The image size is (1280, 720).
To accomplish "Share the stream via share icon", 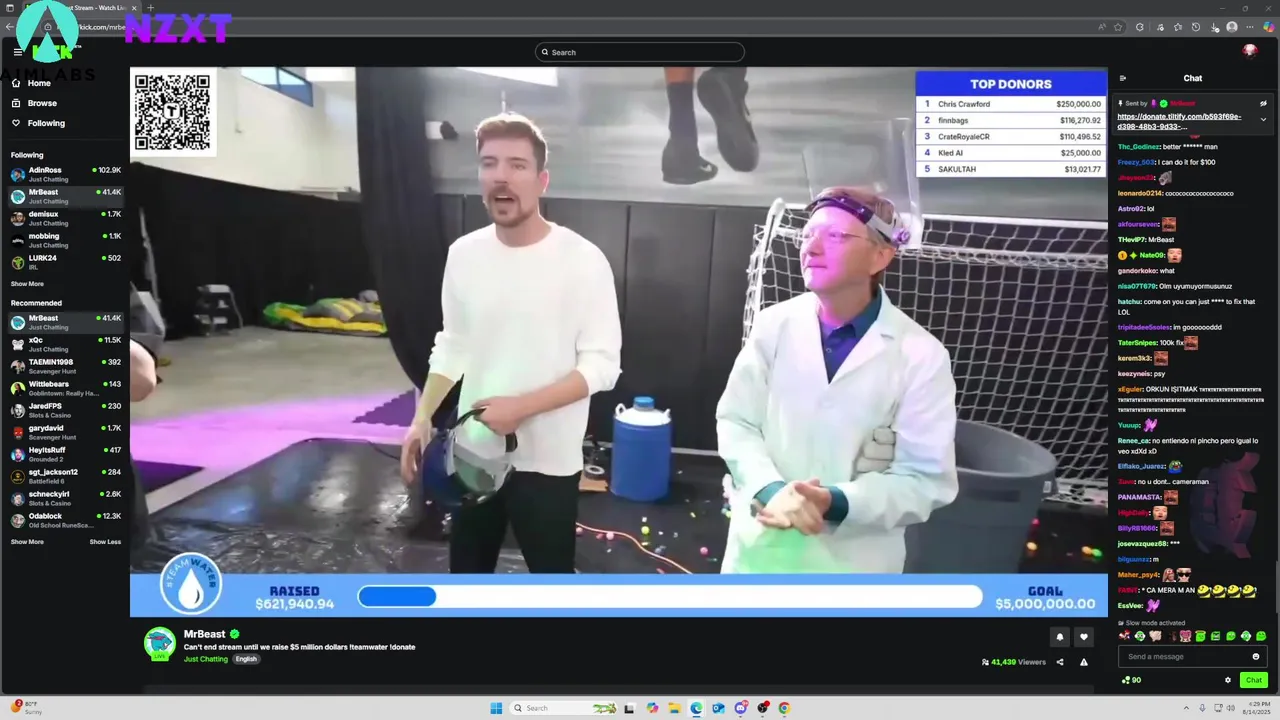I will click(x=1060, y=662).
